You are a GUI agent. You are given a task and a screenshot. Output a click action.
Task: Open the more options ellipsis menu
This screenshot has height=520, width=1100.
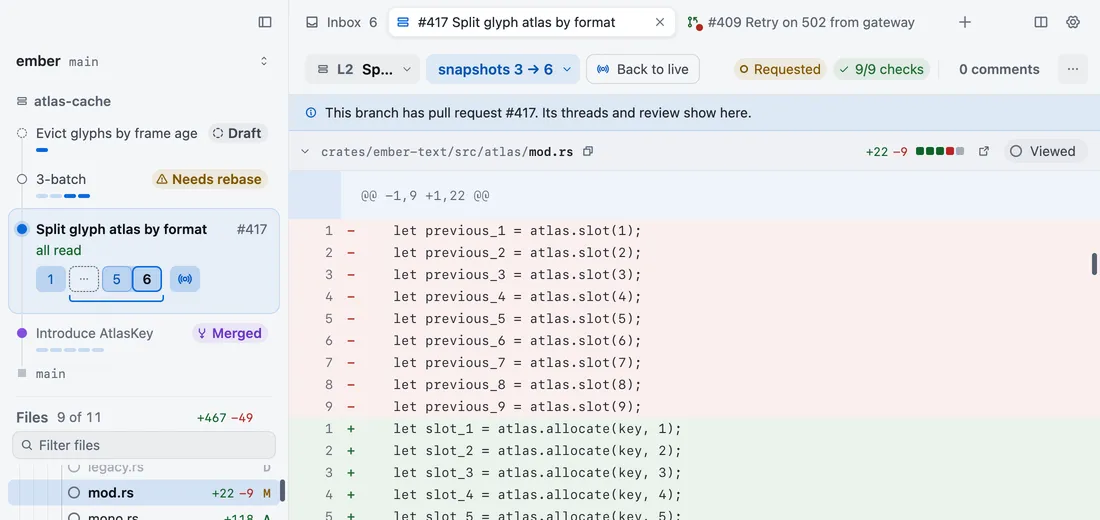[x=1072, y=69]
